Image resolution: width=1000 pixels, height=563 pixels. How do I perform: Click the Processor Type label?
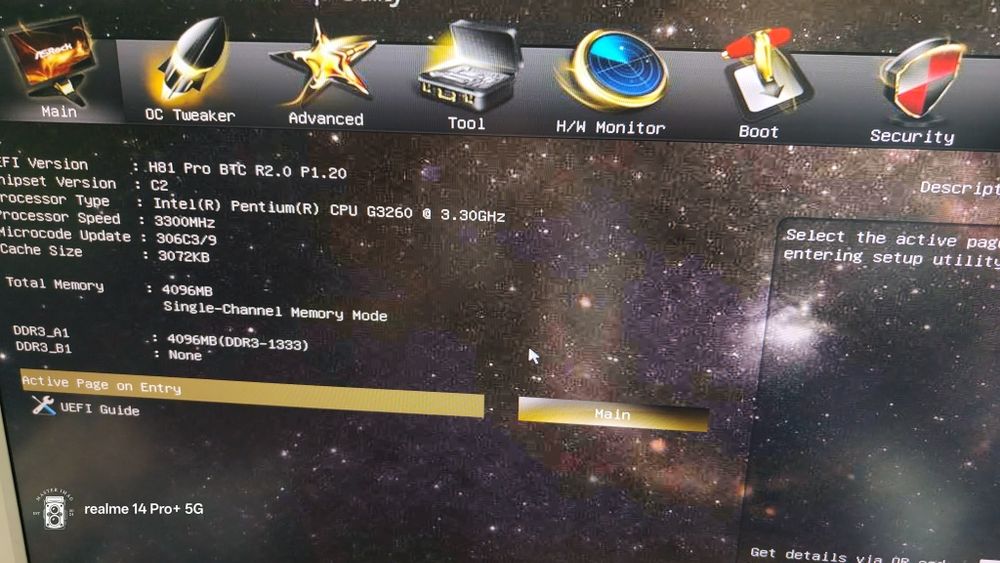tap(54, 200)
